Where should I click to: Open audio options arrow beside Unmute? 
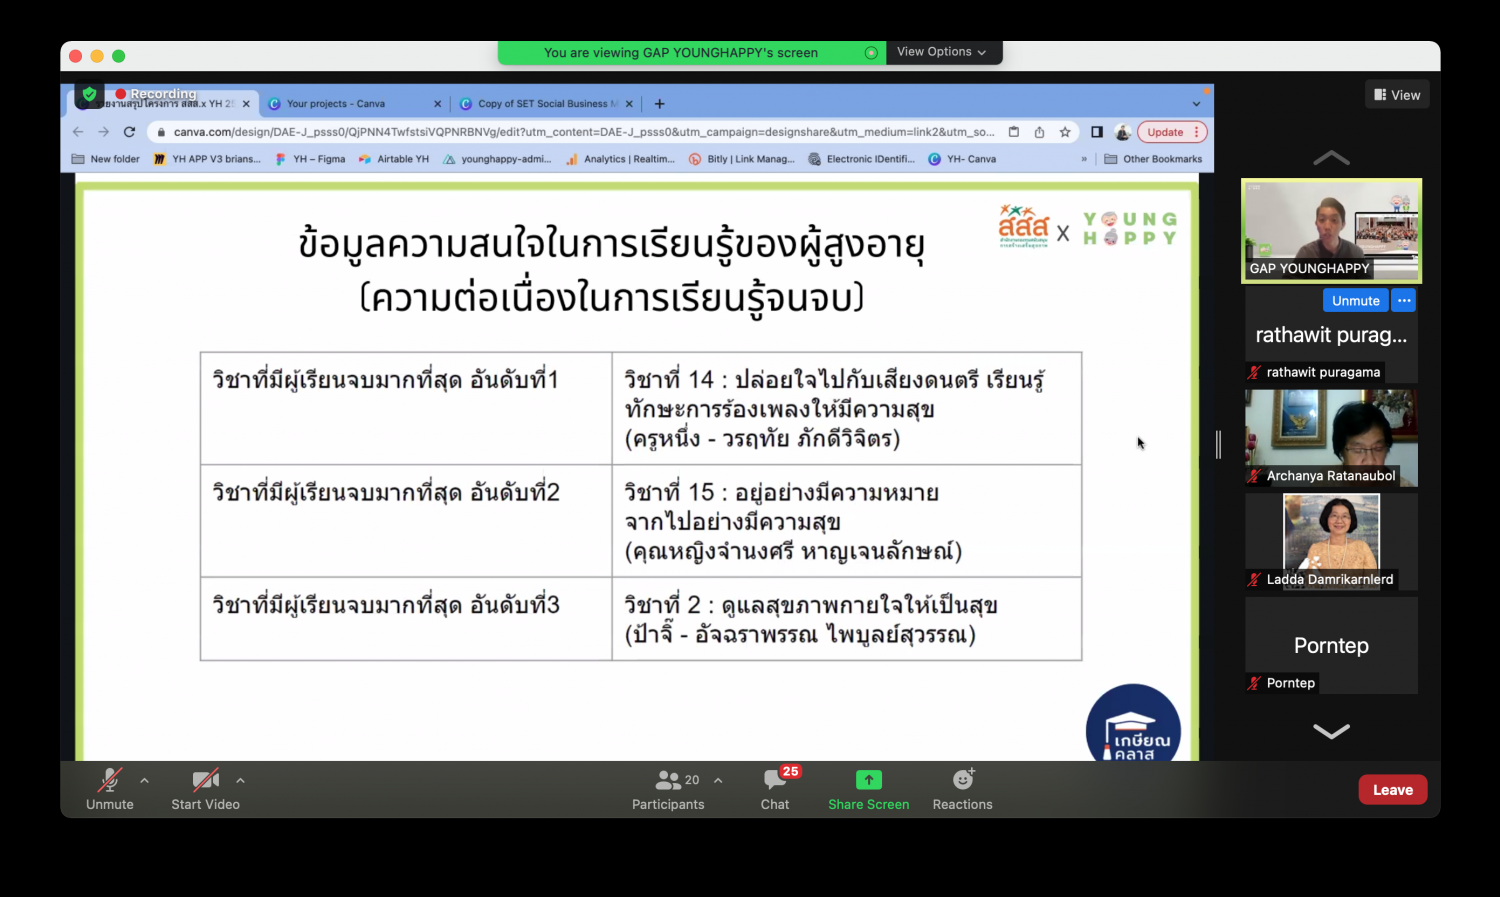click(x=144, y=780)
